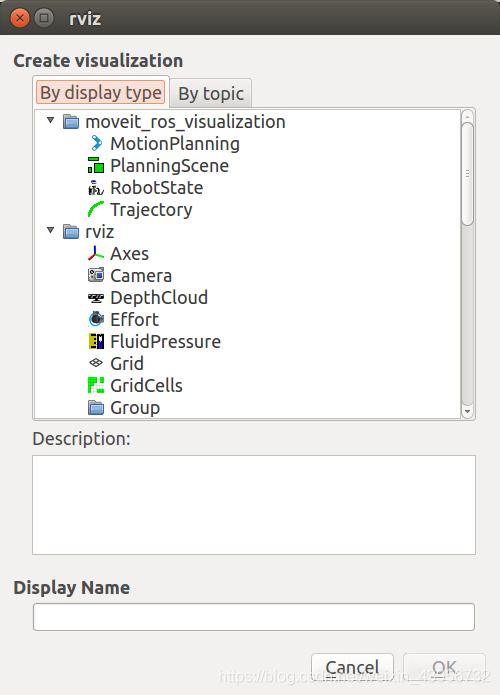Choose the PlanningScene text row
This screenshot has height=695, width=500.
(x=169, y=166)
